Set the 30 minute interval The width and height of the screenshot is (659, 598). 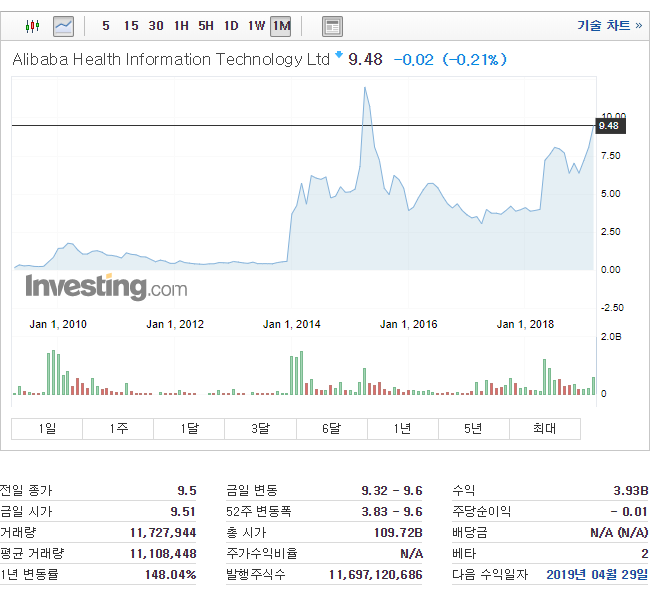156,26
